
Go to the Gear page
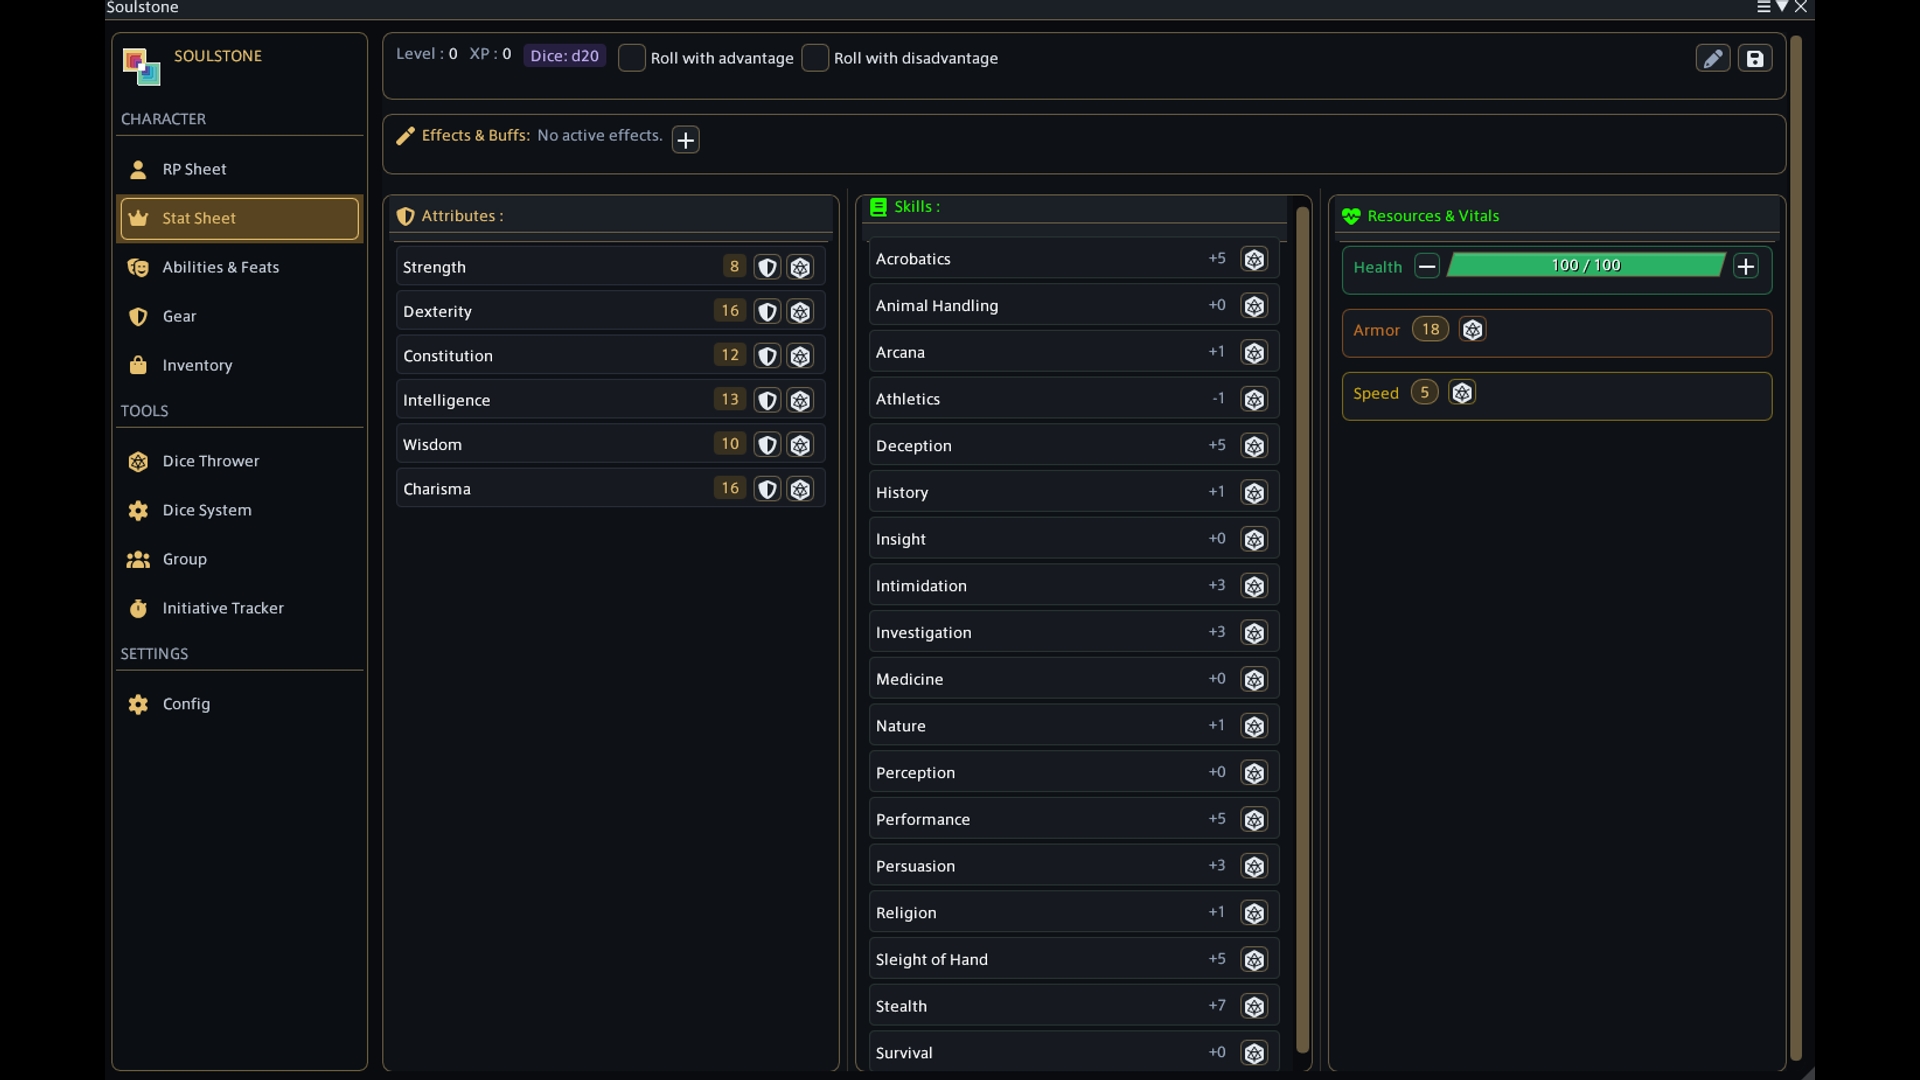point(240,317)
